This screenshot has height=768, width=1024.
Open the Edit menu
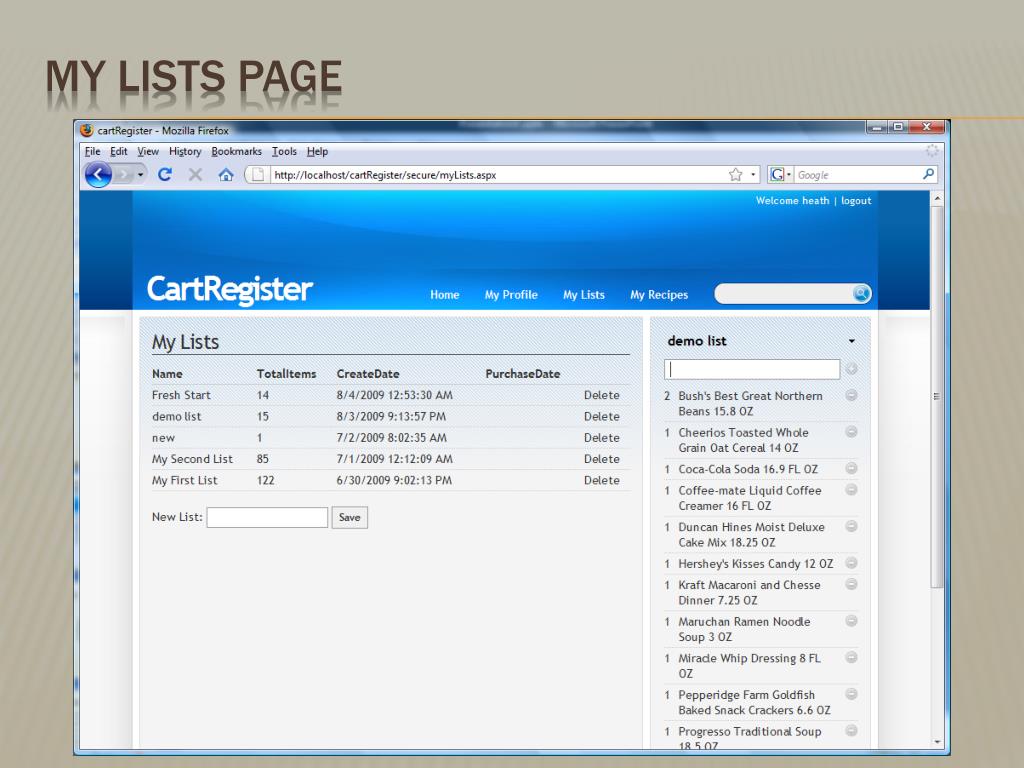(118, 152)
